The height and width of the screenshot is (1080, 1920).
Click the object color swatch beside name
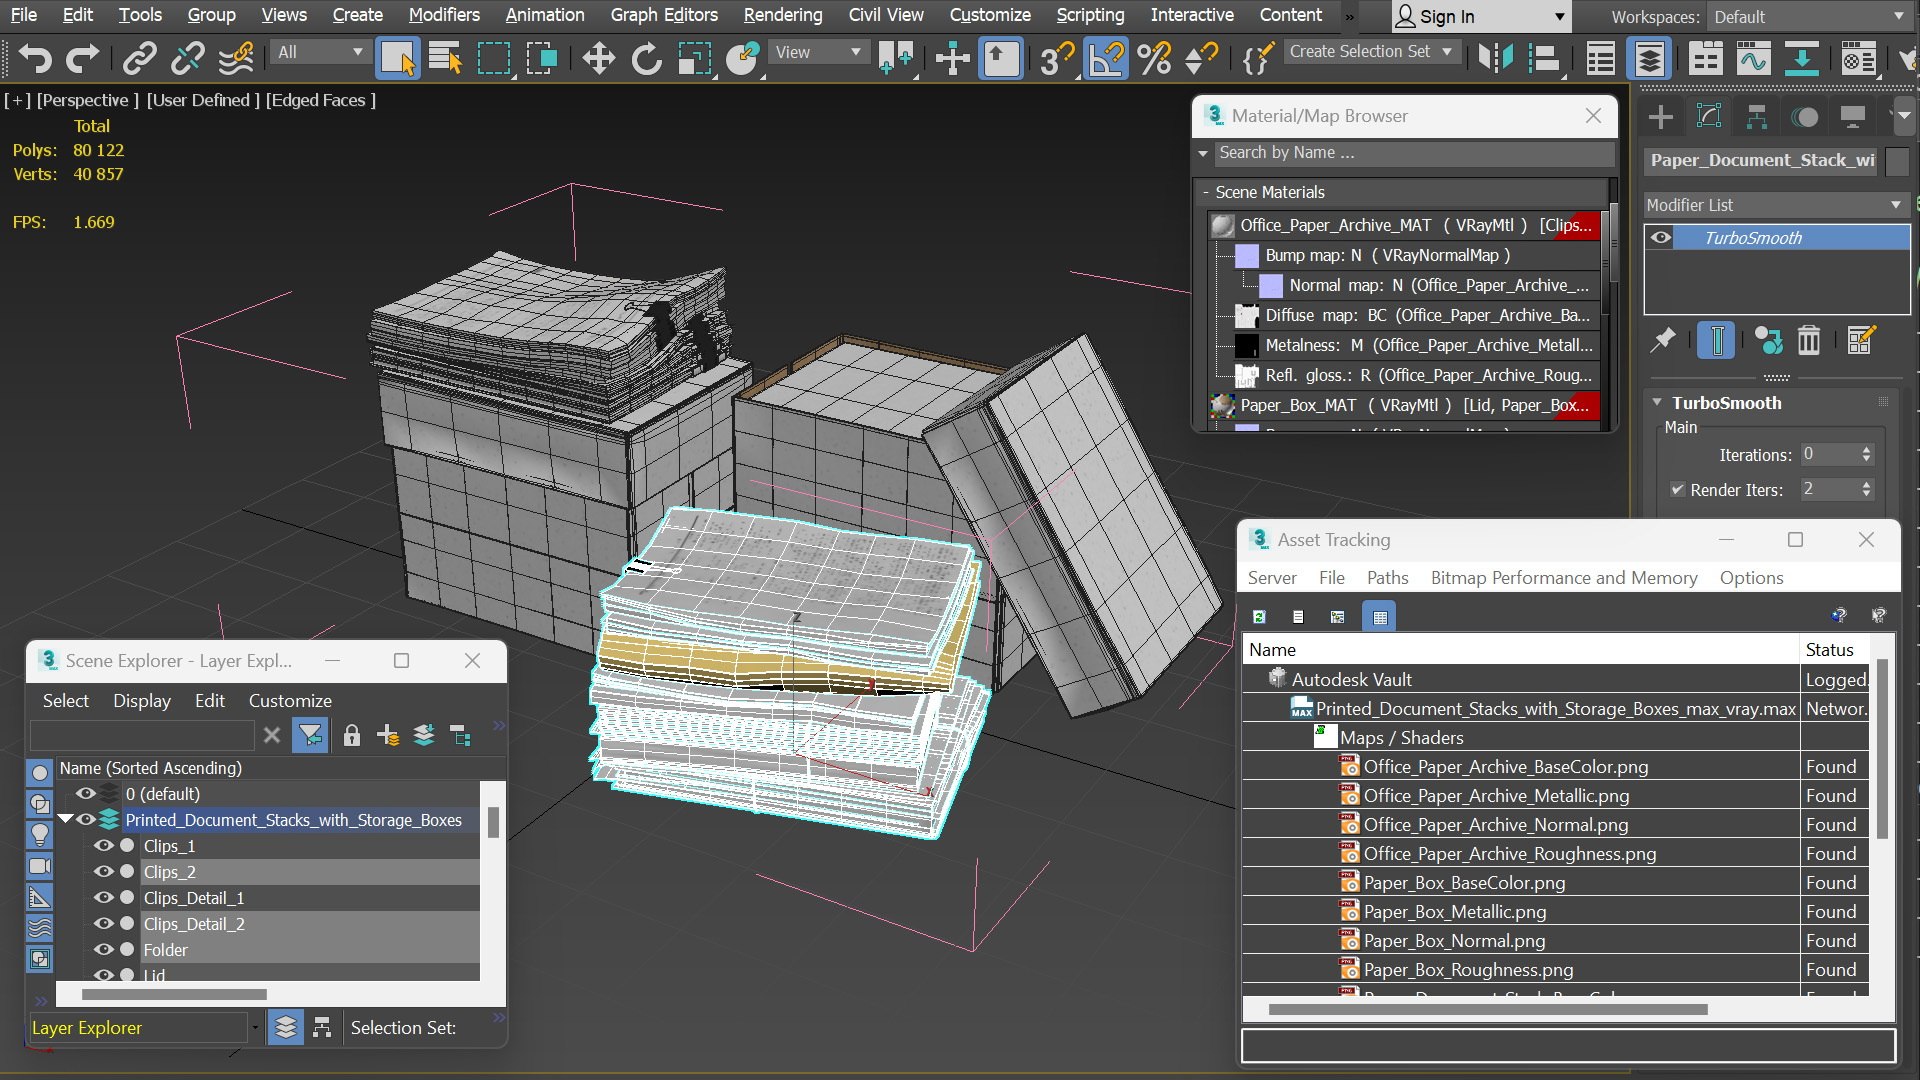(1897, 161)
